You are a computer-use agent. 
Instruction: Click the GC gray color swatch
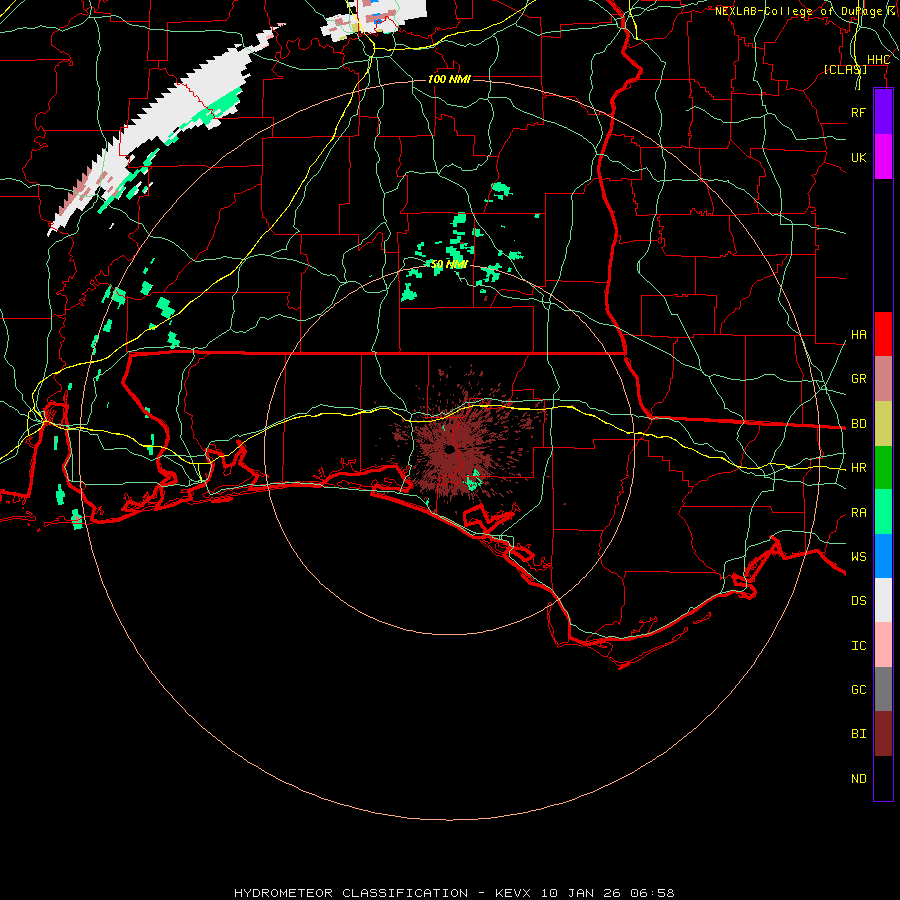click(883, 689)
